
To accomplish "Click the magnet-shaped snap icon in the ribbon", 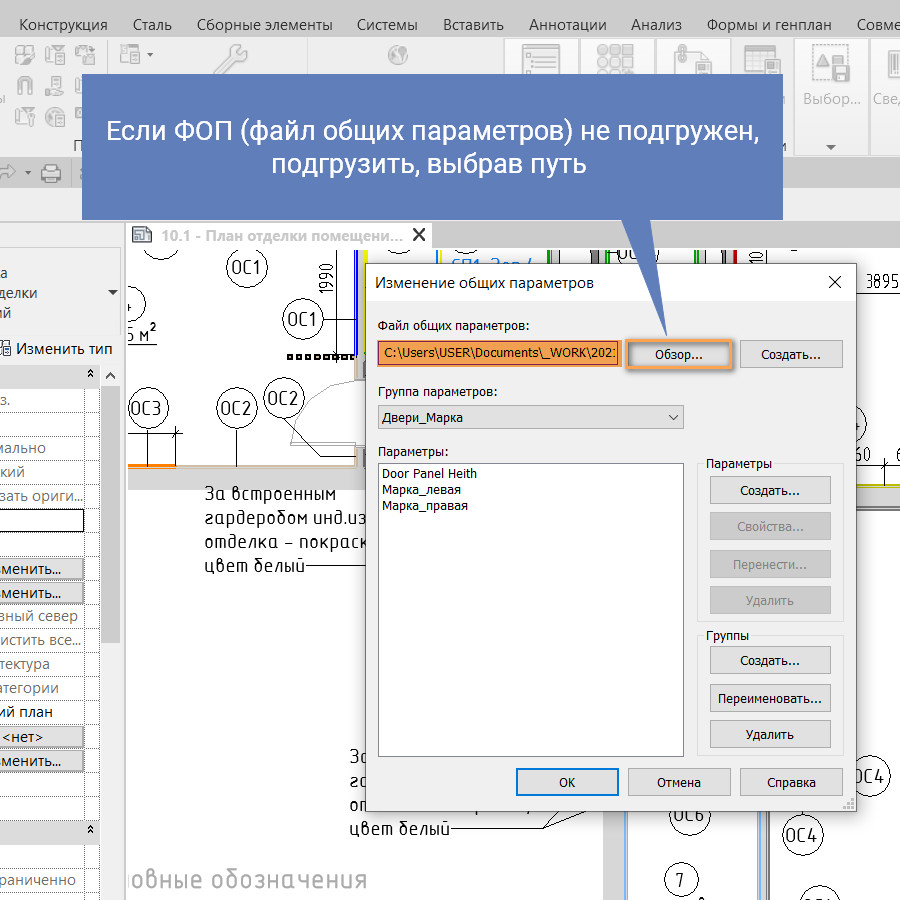I will point(24,83).
